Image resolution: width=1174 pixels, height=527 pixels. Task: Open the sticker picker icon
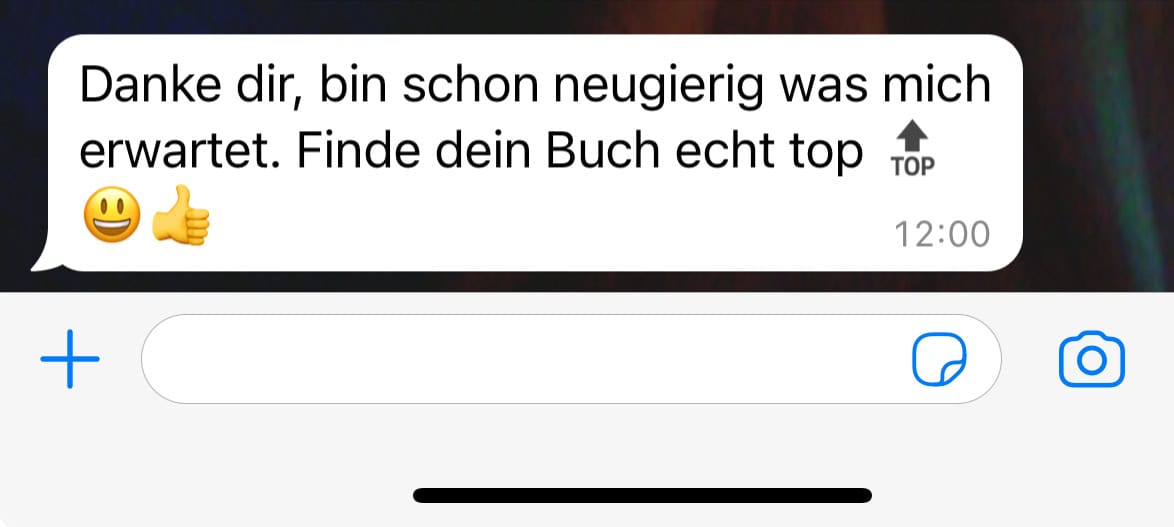pyautogui.click(x=939, y=359)
